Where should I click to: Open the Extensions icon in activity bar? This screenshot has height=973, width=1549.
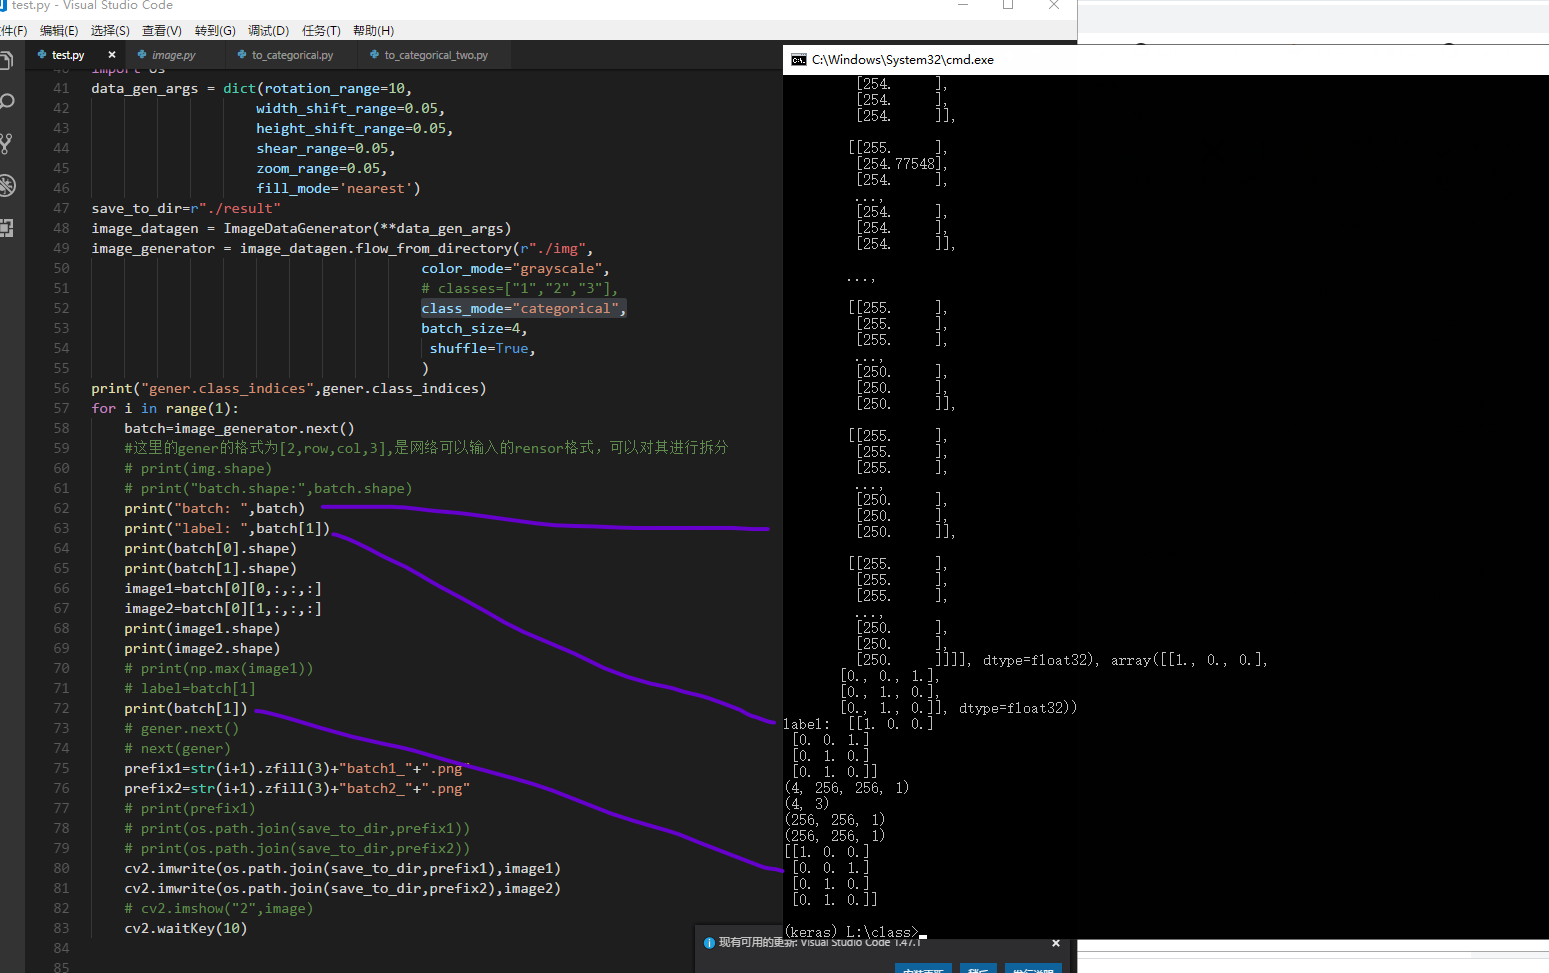[8, 227]
